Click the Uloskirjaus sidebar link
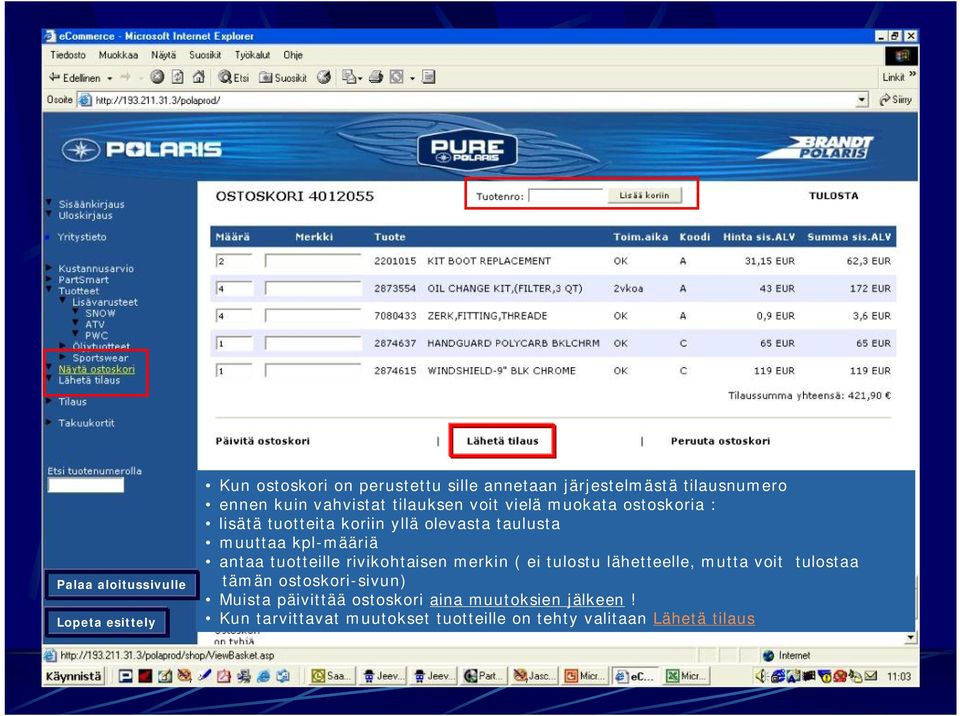The height and width of the screenshot is (716, 960). [86, 215]
